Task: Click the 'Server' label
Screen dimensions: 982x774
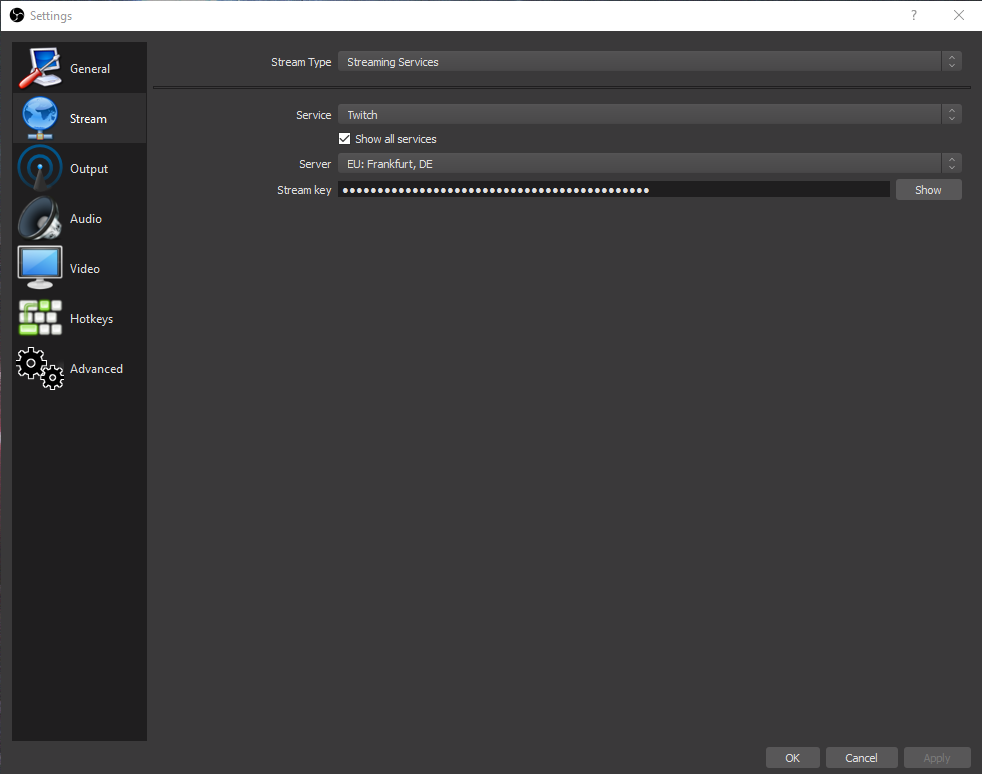Action: [314, 164]
